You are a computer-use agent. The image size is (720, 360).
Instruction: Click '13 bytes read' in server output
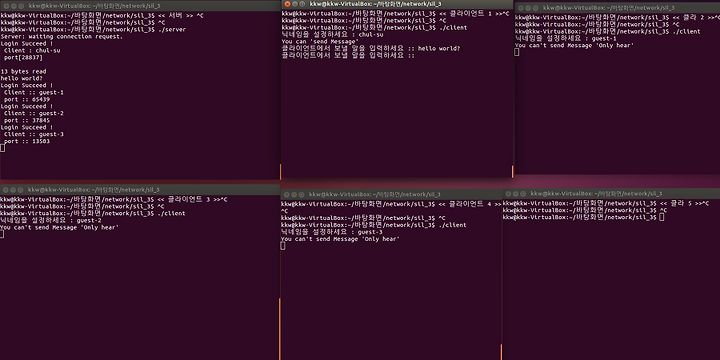23,72
